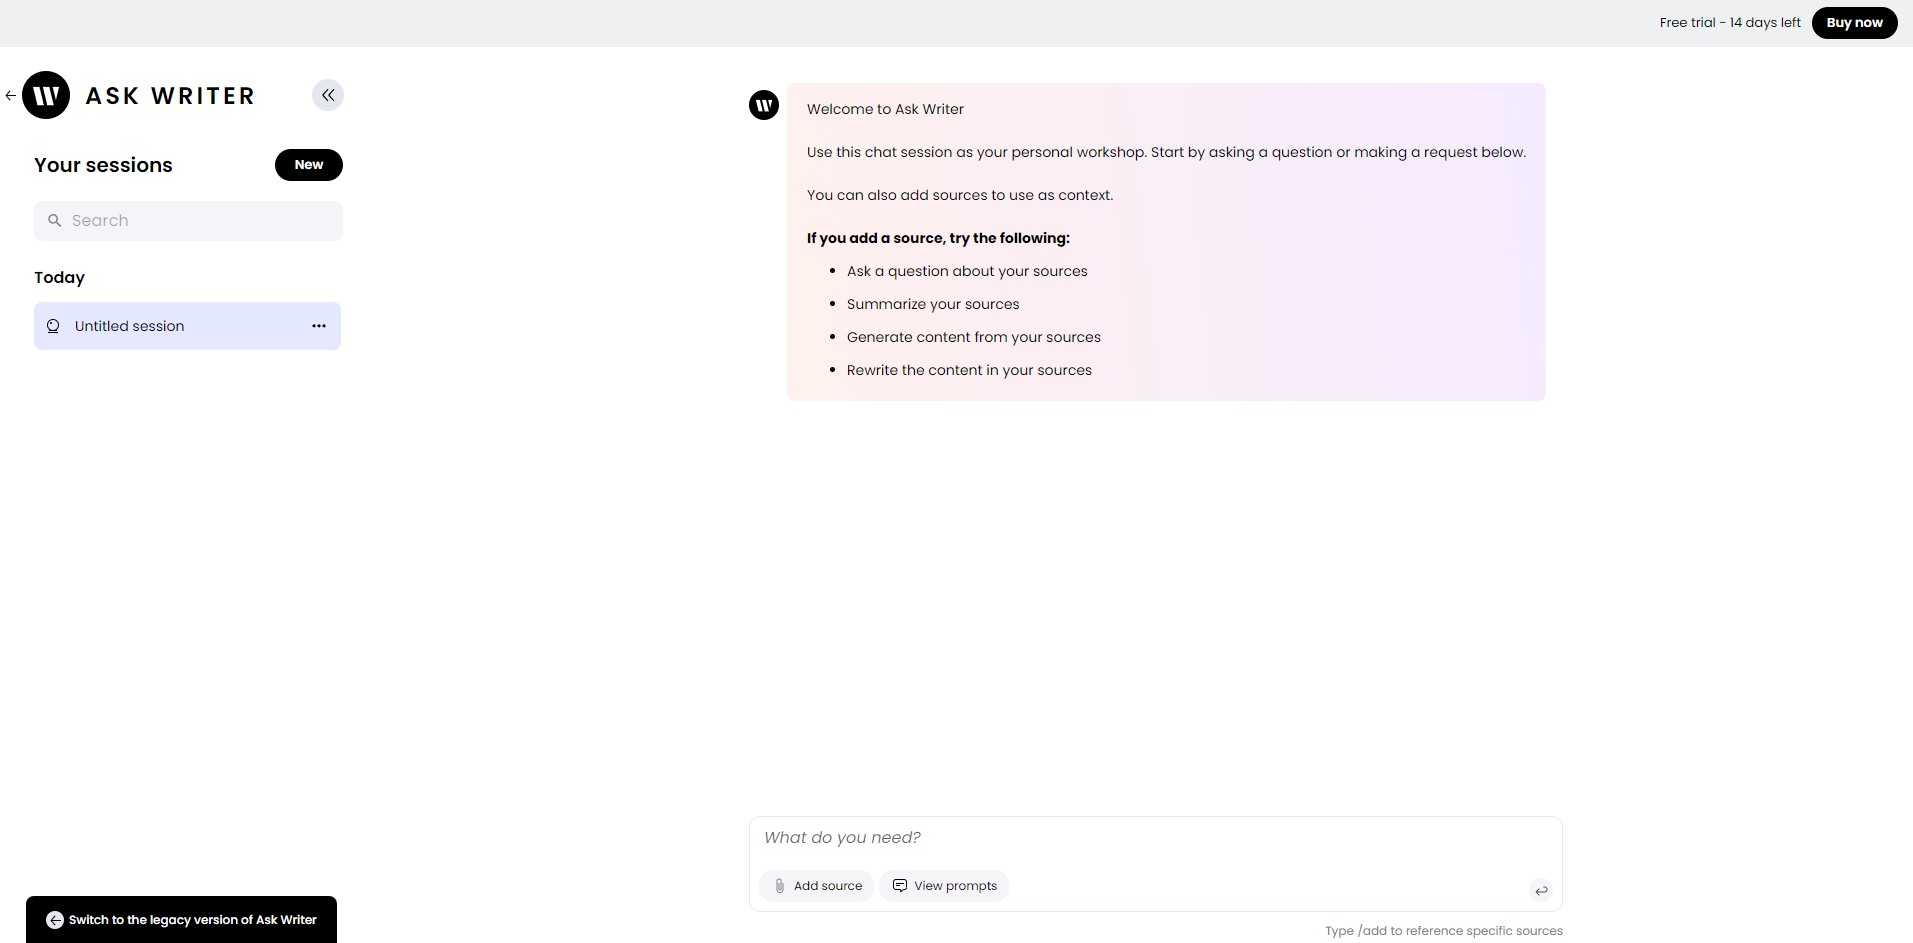Click 'Summarize your sources' bullet
The height and width of the screenshot is (943, 1913).
click(933, 304)
